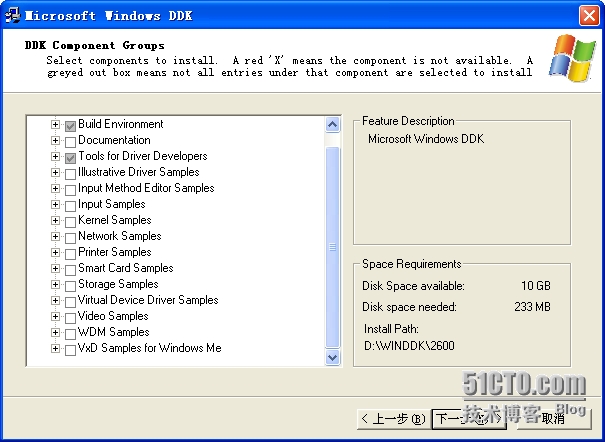Screen dimensions: 605x442
Task: Click the component list scroll down arrow
Action: click(x=333, y=357)
